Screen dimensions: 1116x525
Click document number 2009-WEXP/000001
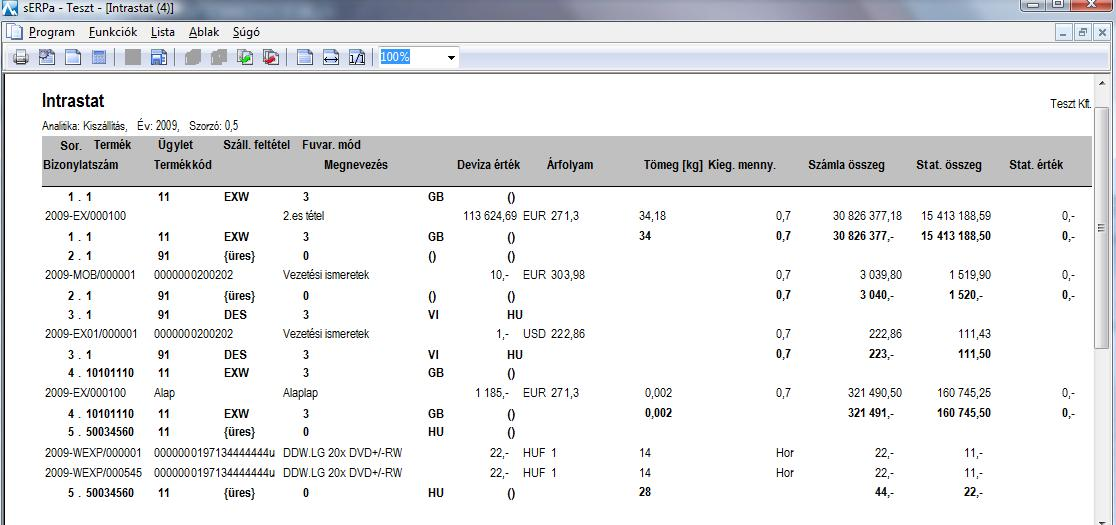click(x=93, y=452)
